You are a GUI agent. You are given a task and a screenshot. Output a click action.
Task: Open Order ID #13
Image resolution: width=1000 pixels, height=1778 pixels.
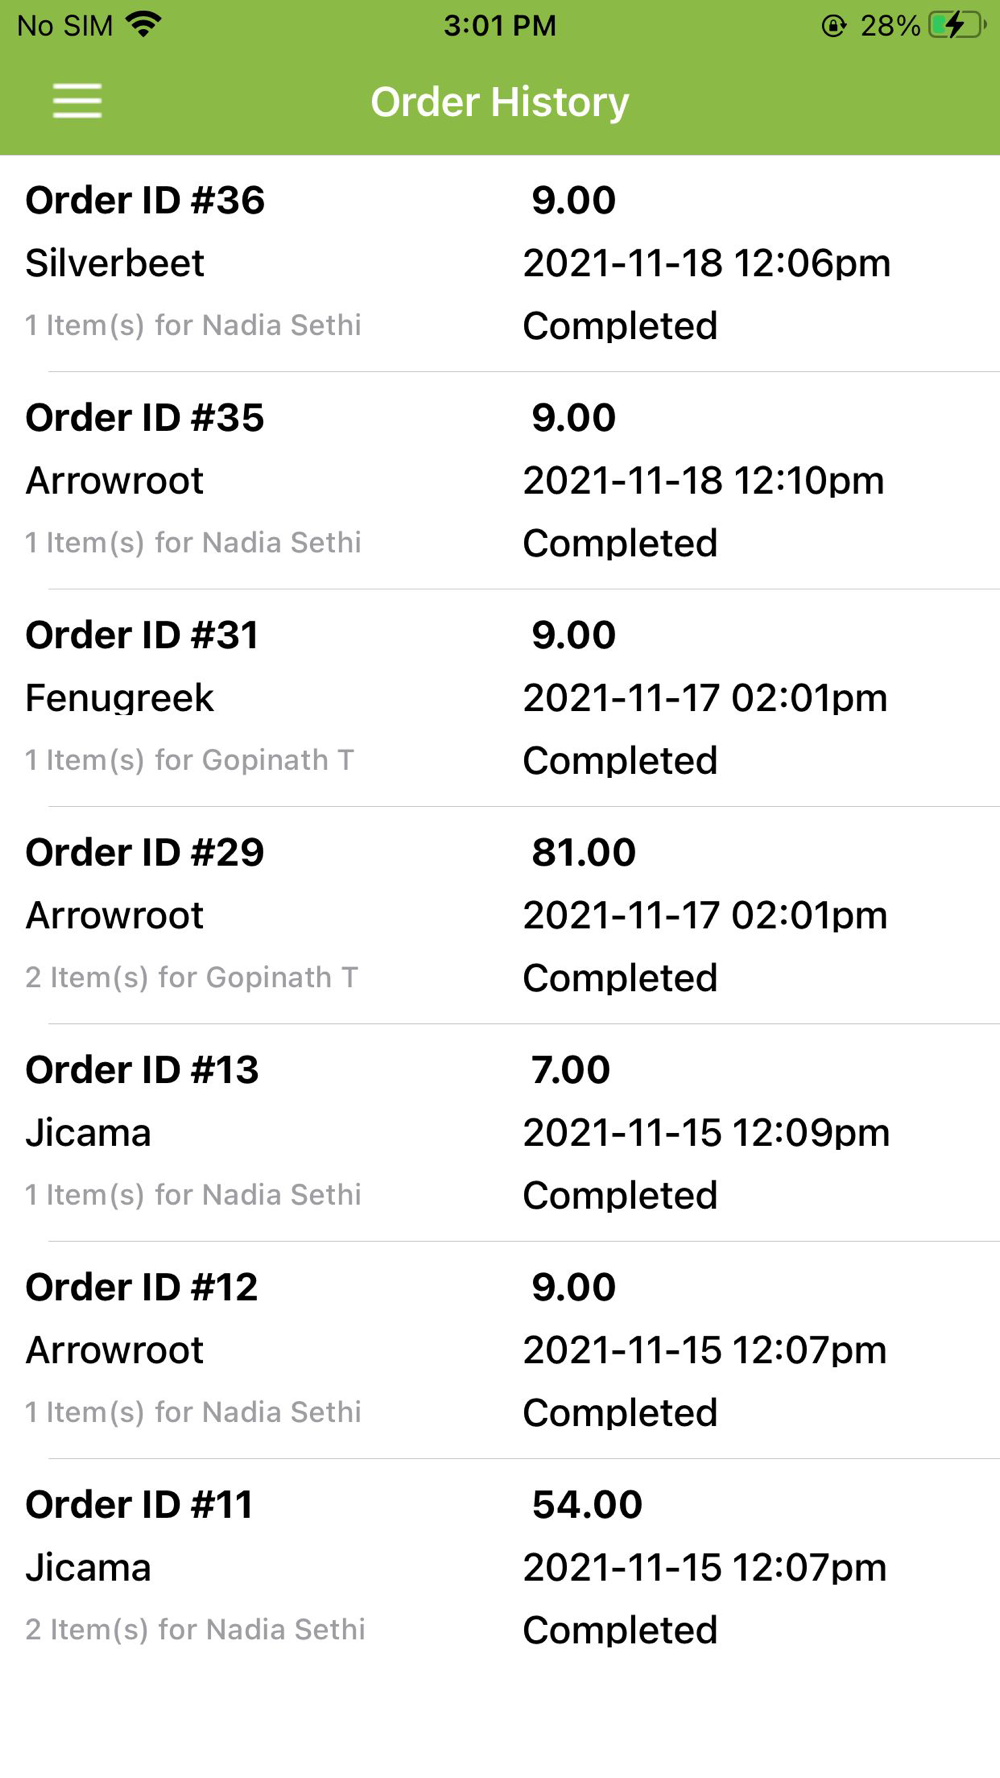(142, 1070)
